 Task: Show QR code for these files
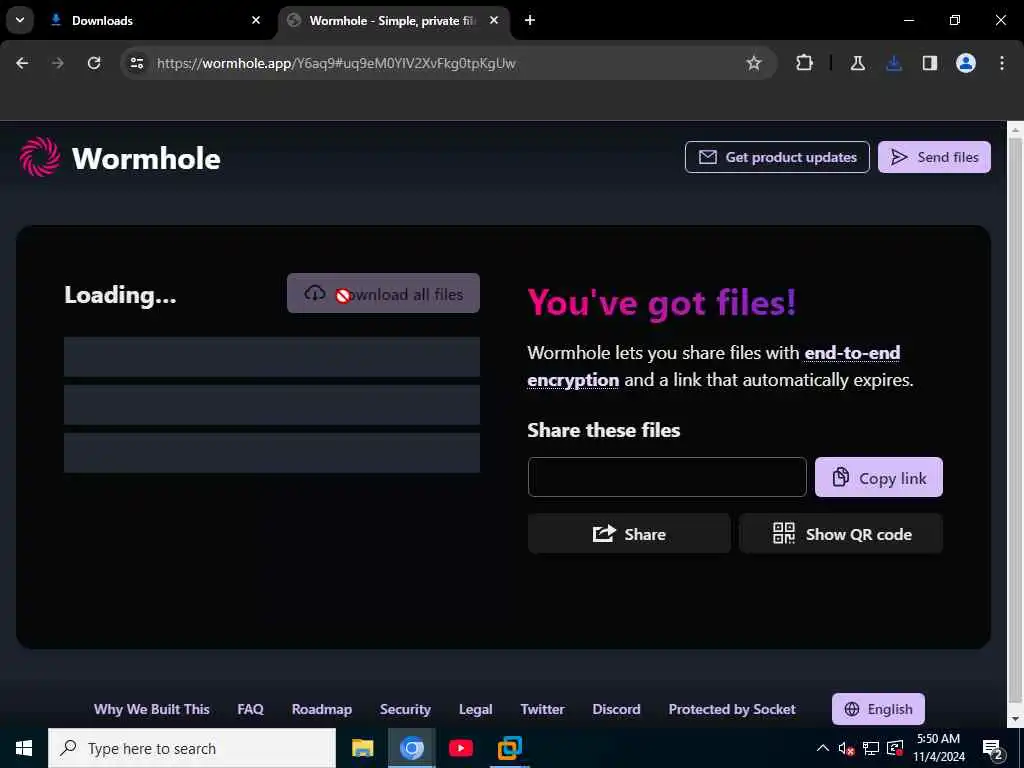pyautogui.click(x=841, y=534)
